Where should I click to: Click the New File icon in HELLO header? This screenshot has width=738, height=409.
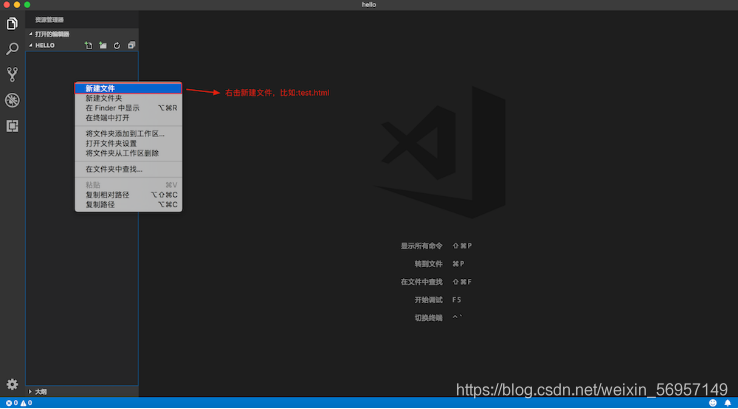tap(88, 45)
